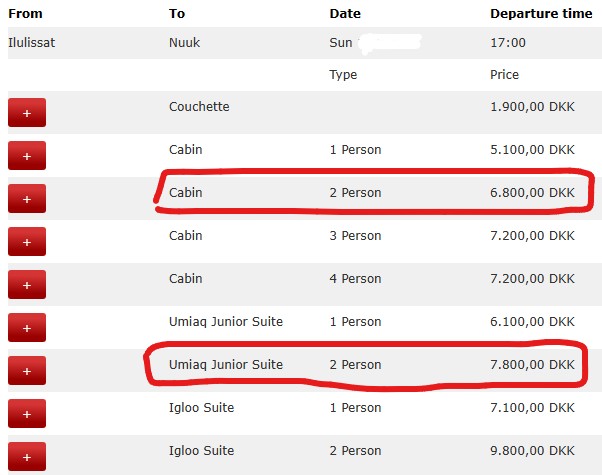The height and width of the screenshot is (475, 602).
Task: Add the Couchette option with plus button
Action: [x=27, y=113]
